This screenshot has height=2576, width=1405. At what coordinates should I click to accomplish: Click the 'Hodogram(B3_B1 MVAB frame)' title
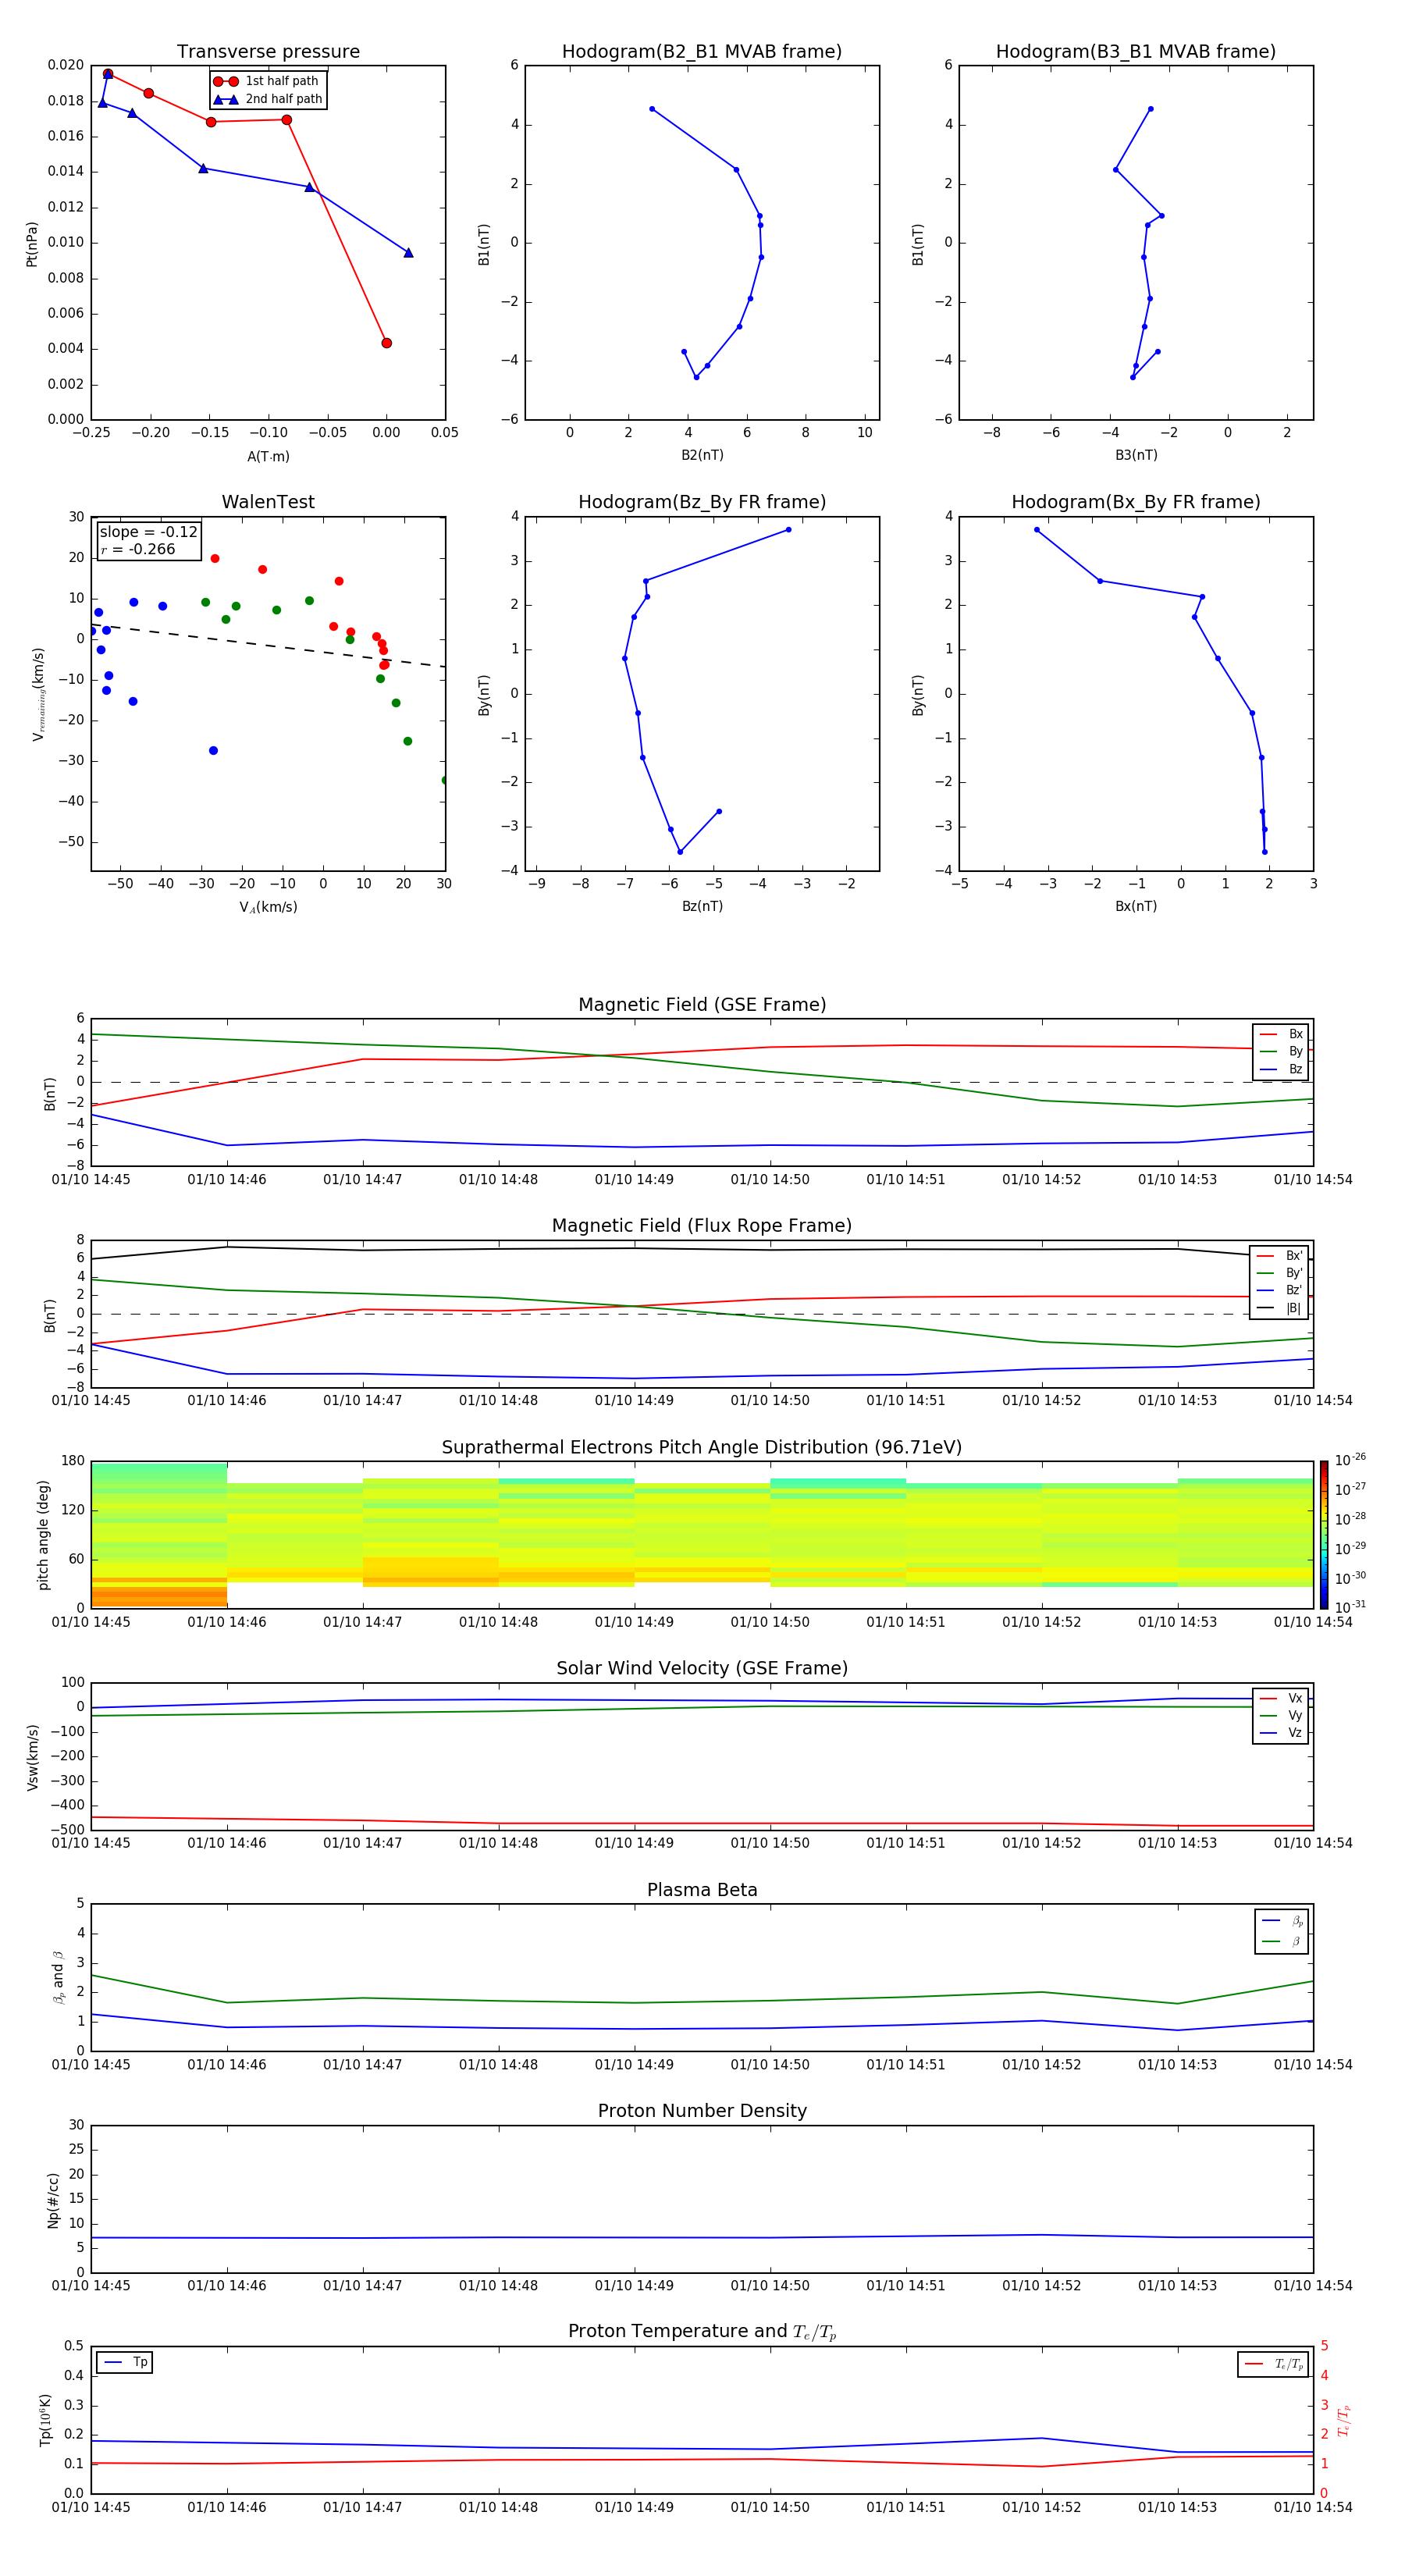[x=1136, y=52]
